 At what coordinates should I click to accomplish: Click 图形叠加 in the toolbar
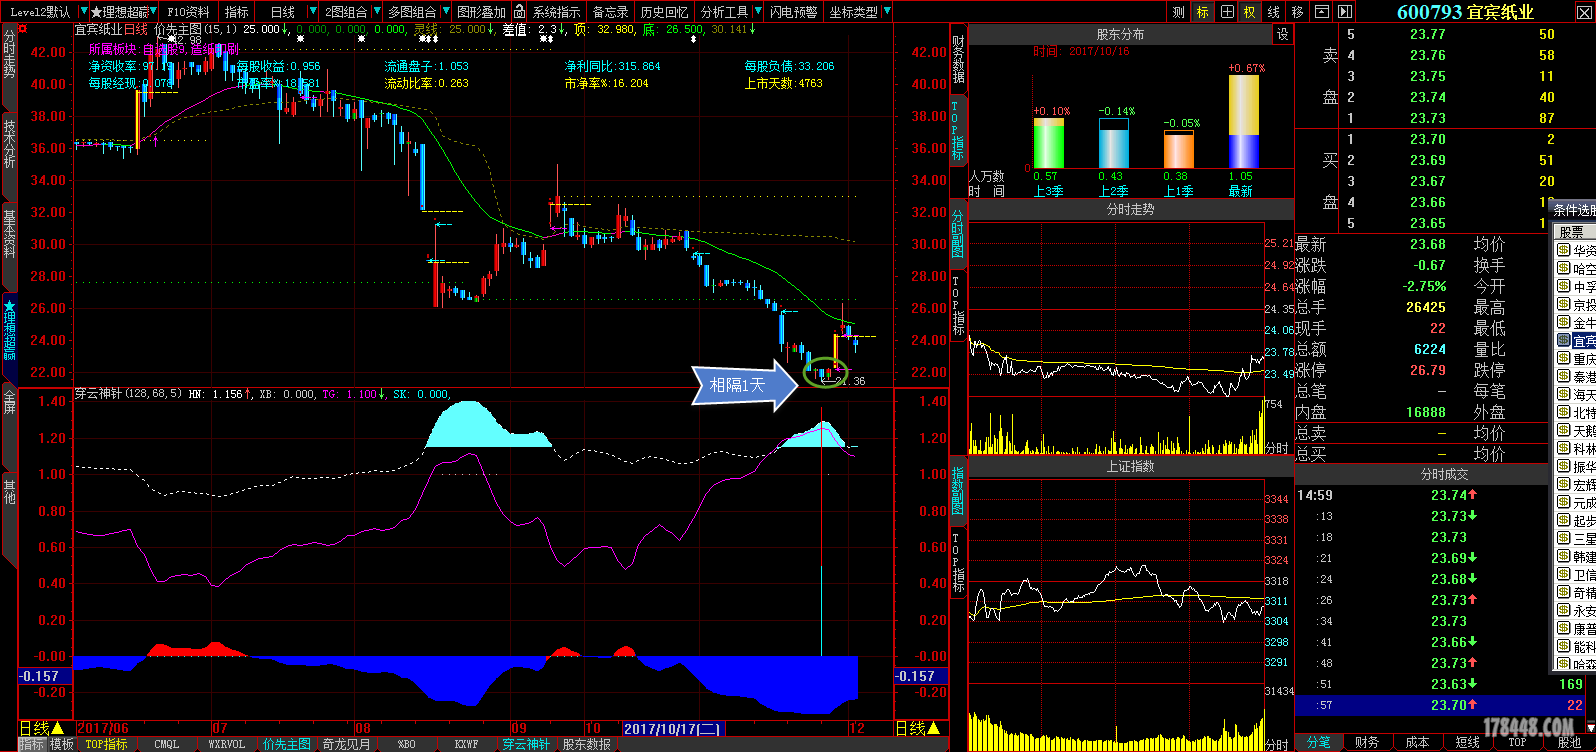click(481, 12)
